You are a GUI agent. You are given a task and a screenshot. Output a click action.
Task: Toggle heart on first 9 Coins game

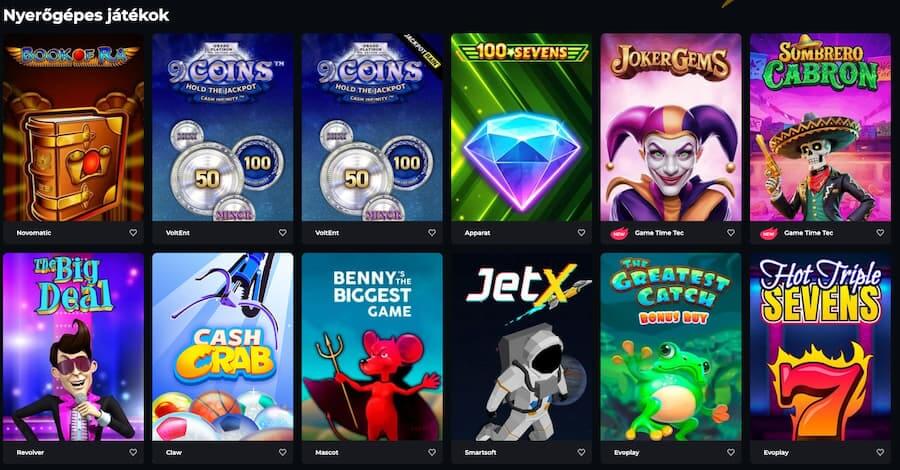[x=282, y=233]
